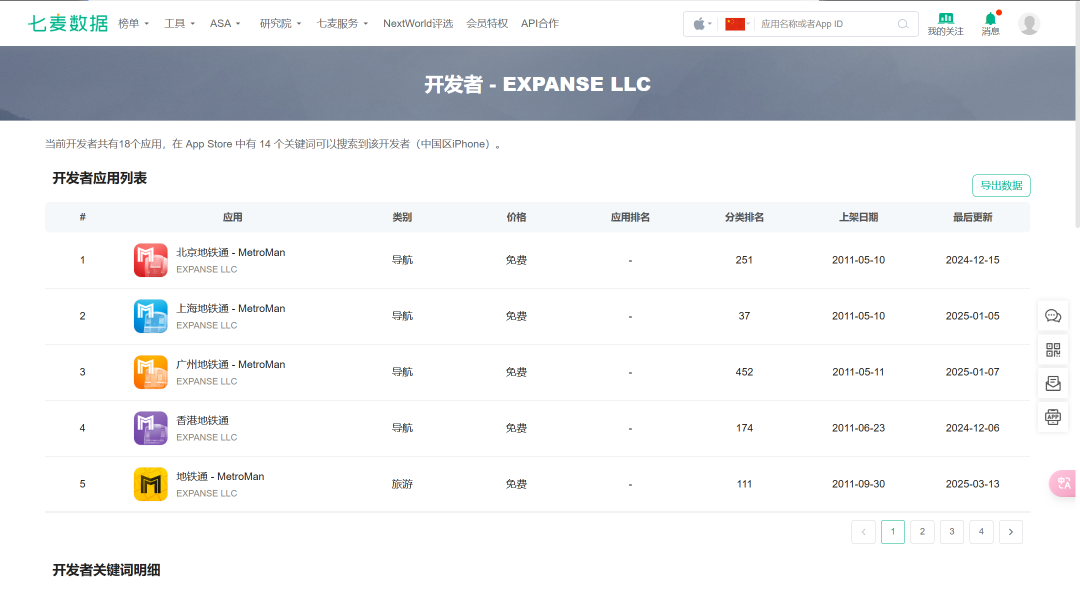Click the 应用排名 column header
The height and width of the screenshot is (594, 1080).
click(x=630, y=217)
